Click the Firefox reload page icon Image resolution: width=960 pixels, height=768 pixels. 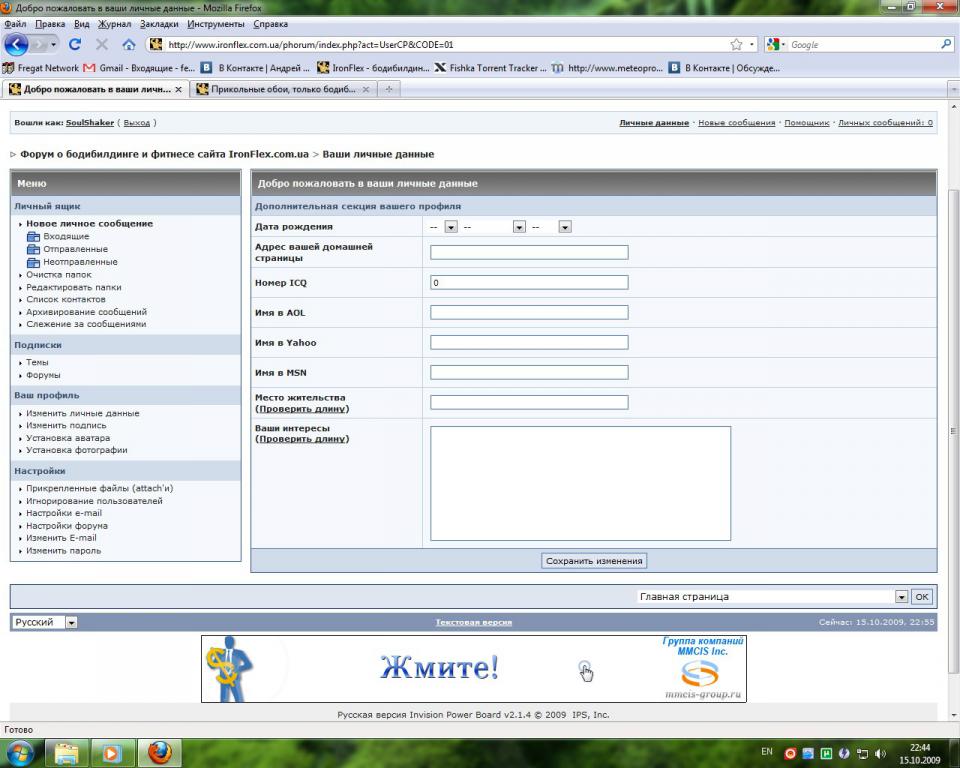point(75,45)
